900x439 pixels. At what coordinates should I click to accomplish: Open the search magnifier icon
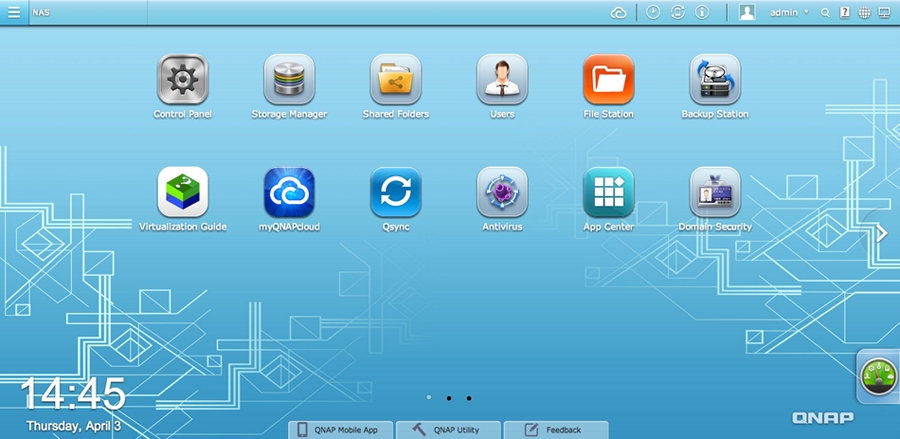[x=825, y=12]
